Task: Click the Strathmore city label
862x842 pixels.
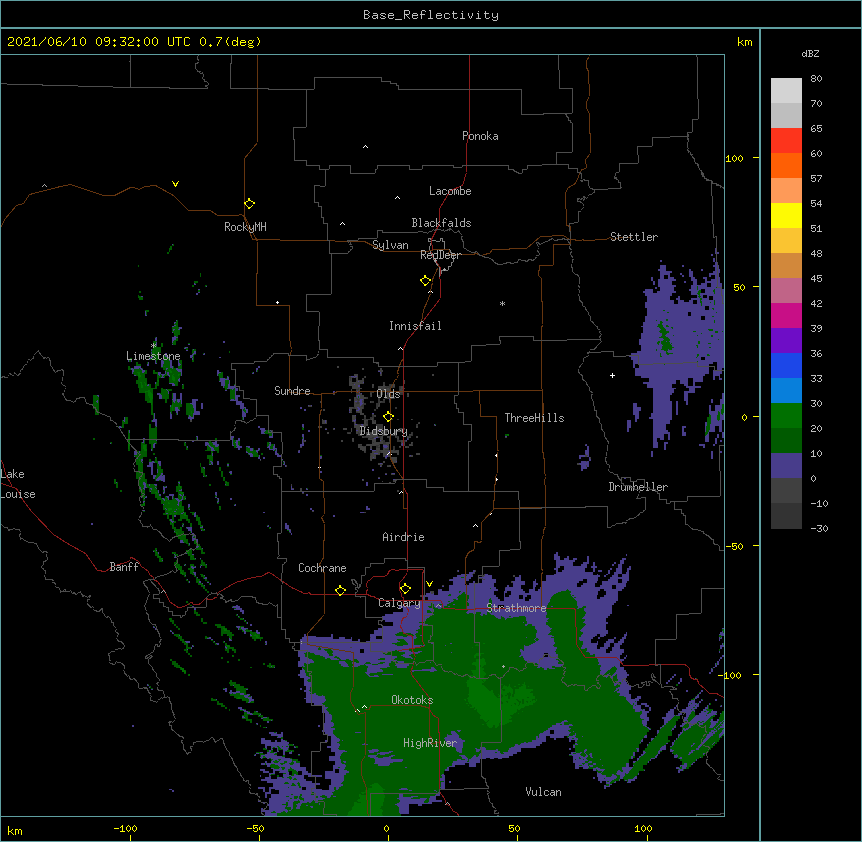Action: pyautogui.click(x=516, y=608)
